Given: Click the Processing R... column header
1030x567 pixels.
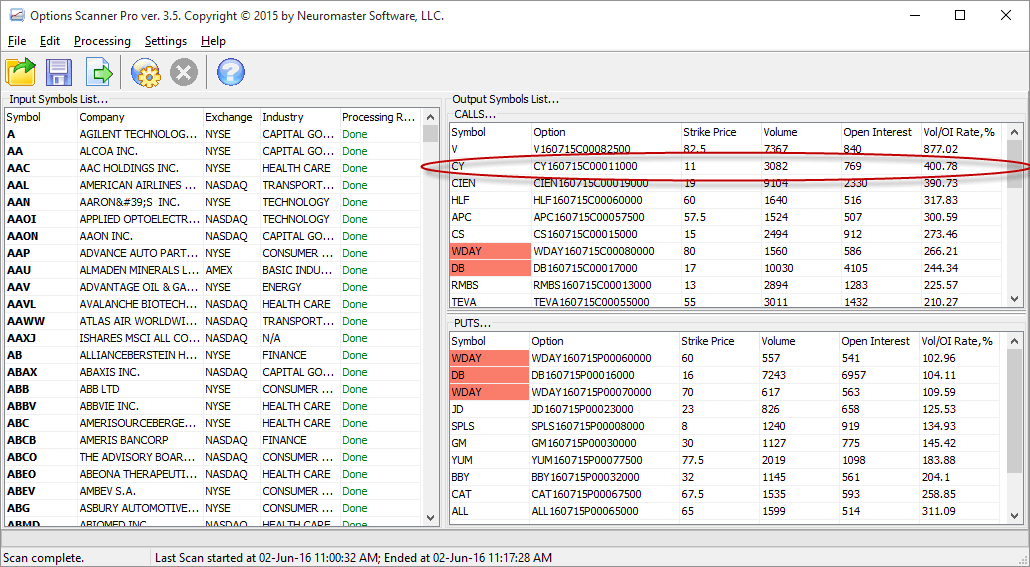Looking at the screenshot, I should [x=380, y=117].
